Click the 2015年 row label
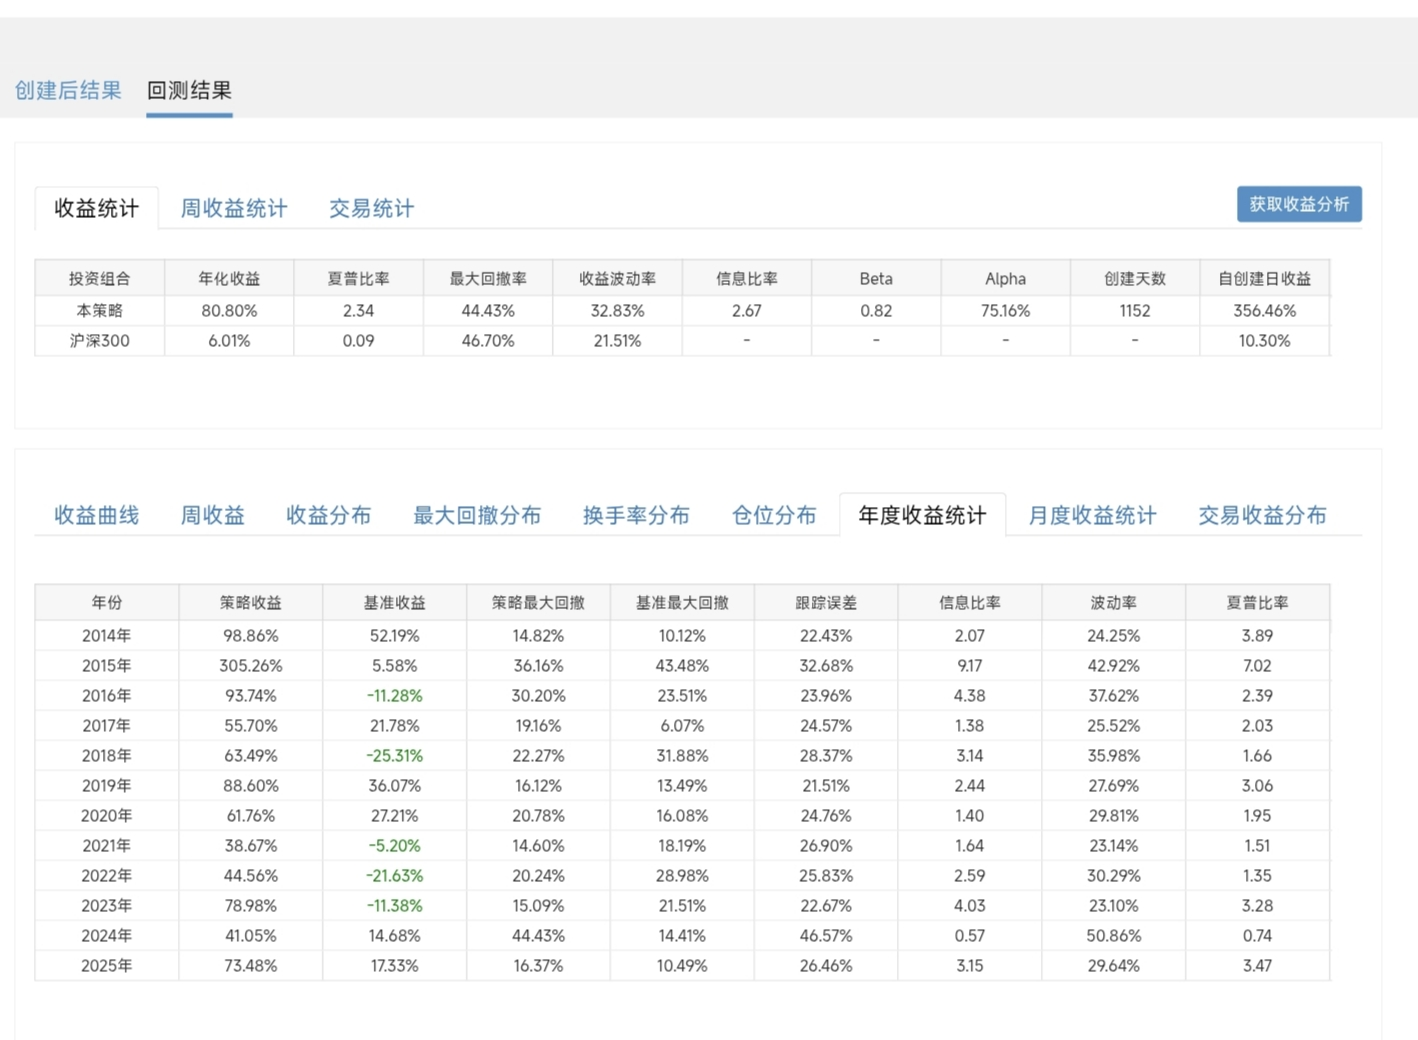1418x1040 pixels. tap(107, 666)
